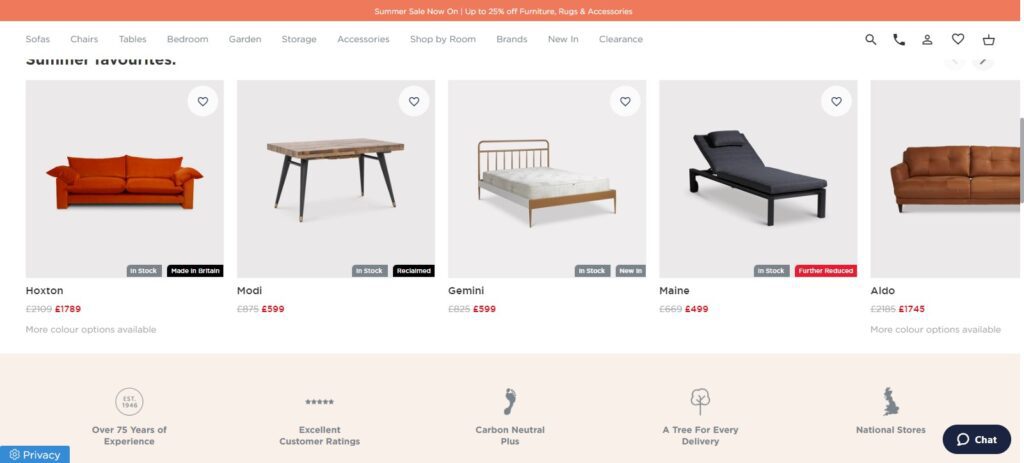1024x463 pixels.
Task: Open the Chat support button
Action: (x=976, y=439)
